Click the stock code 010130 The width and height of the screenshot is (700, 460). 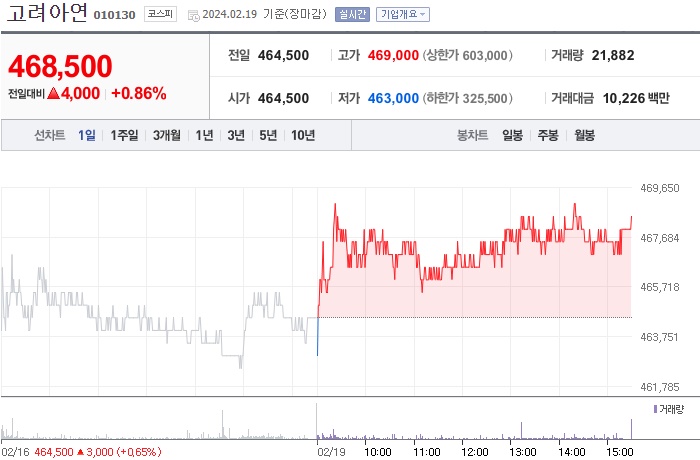(114, 15)
